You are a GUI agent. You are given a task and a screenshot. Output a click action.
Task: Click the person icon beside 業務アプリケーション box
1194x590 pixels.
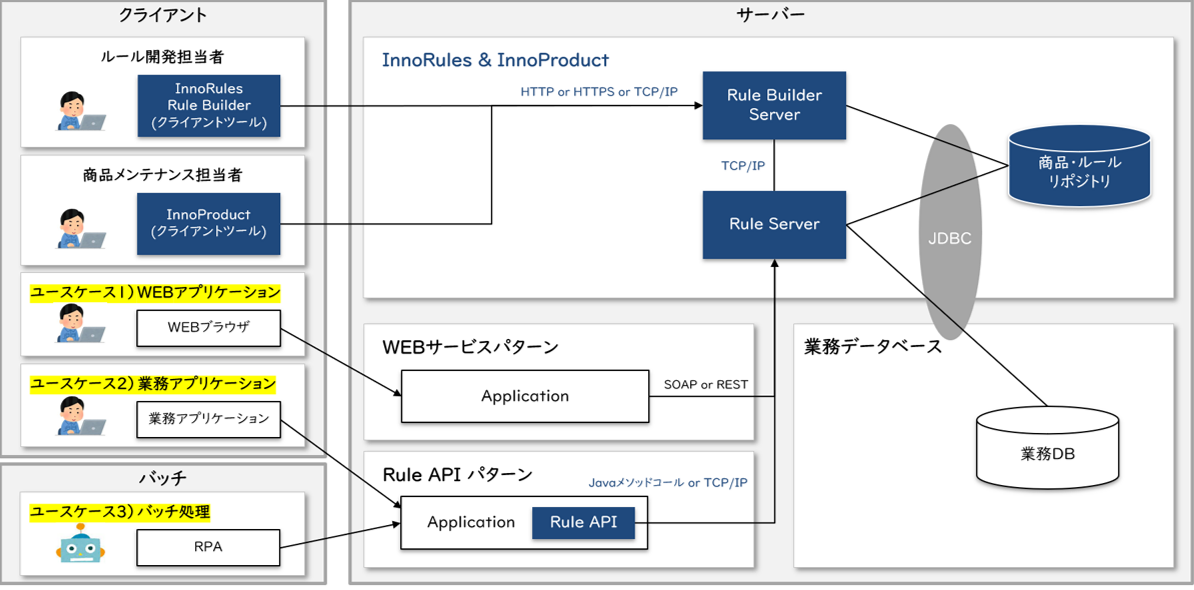[81, 416]
